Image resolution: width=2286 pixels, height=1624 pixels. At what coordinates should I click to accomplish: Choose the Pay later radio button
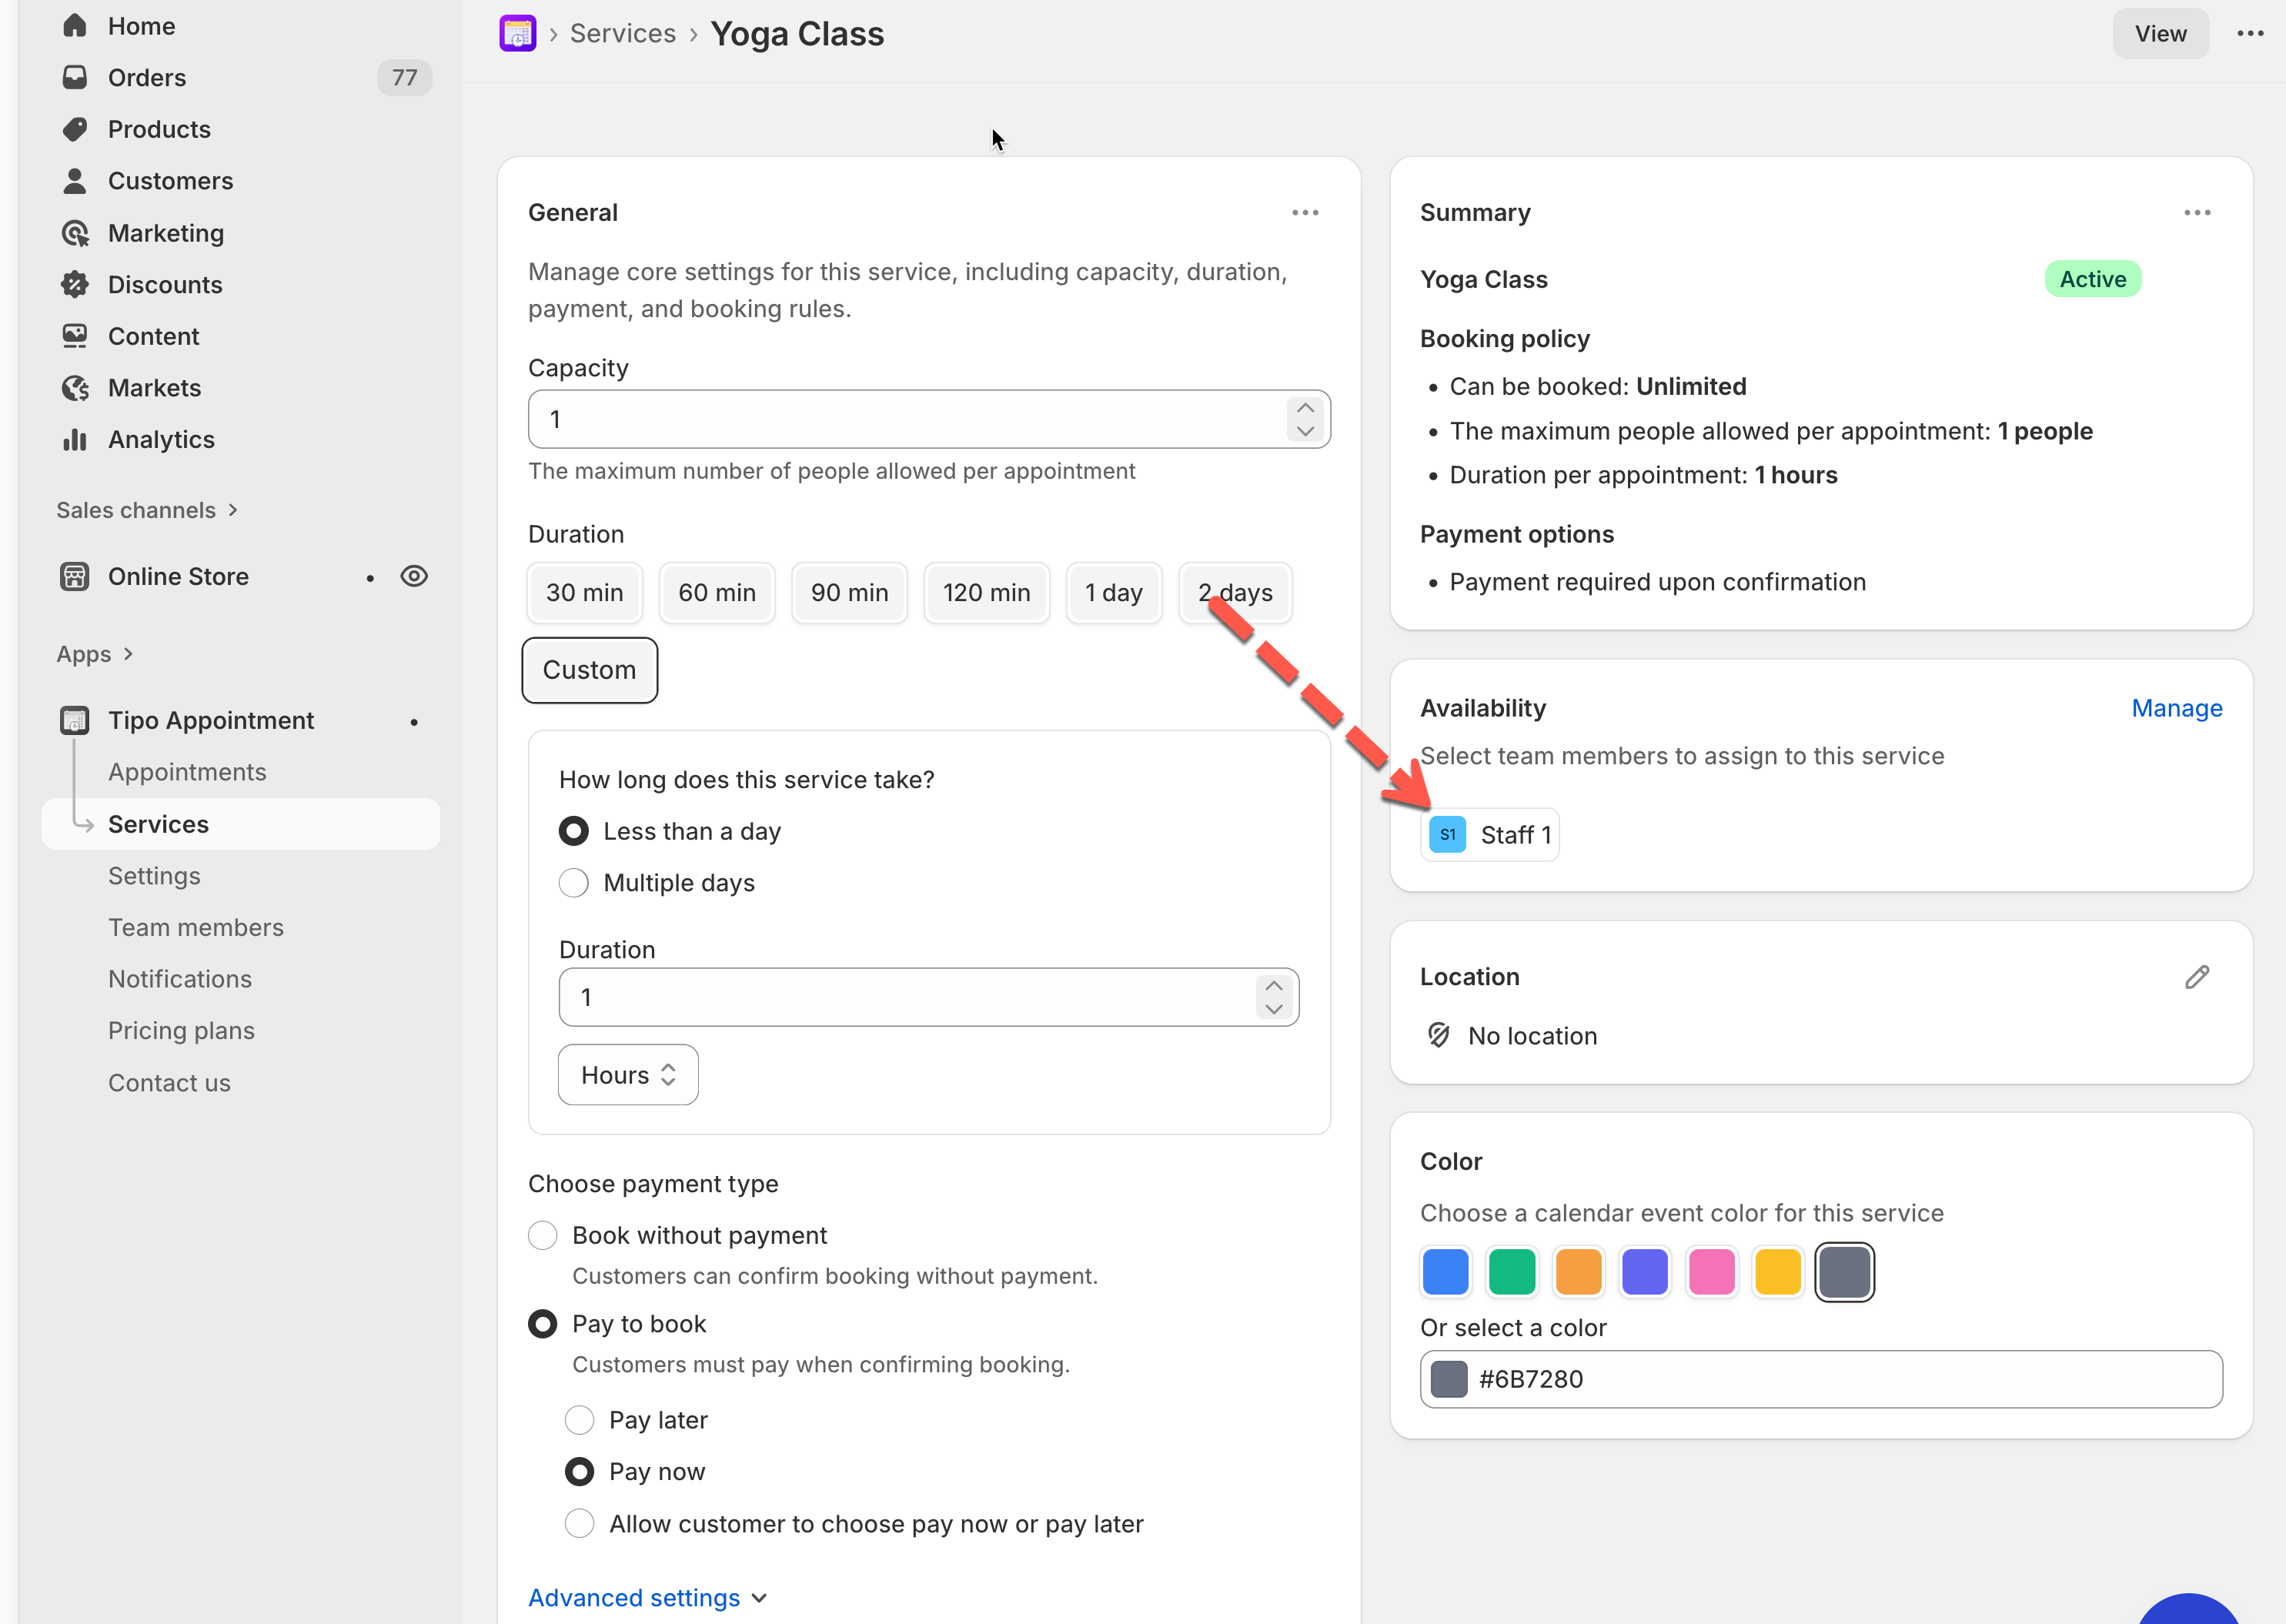[x=579, y=1420]
